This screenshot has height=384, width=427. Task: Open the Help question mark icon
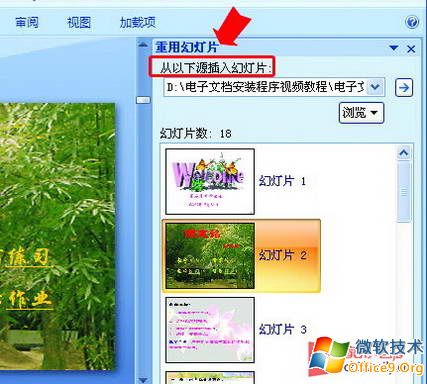coord(412,22)
